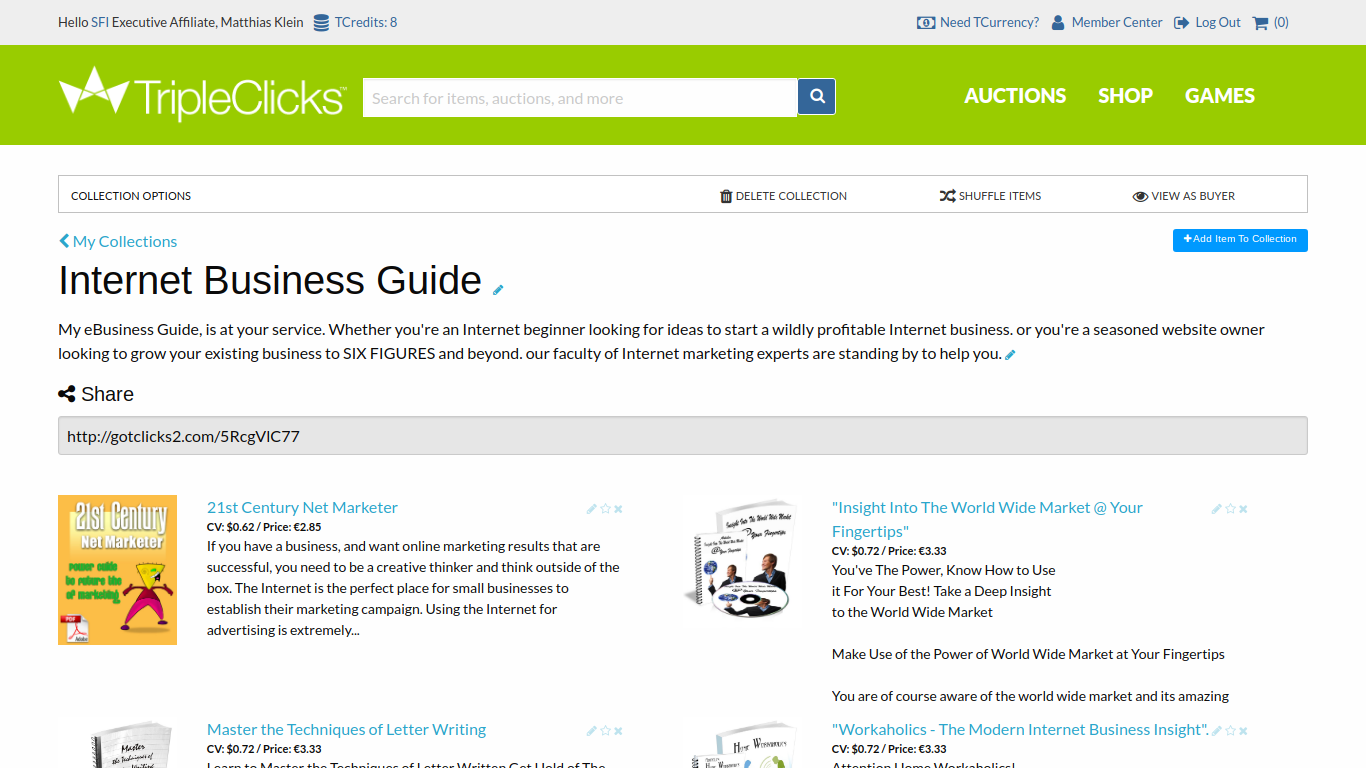Click the Add Item To Collection button
The width and height of the screenshot is (1366, 768).
1240,240
